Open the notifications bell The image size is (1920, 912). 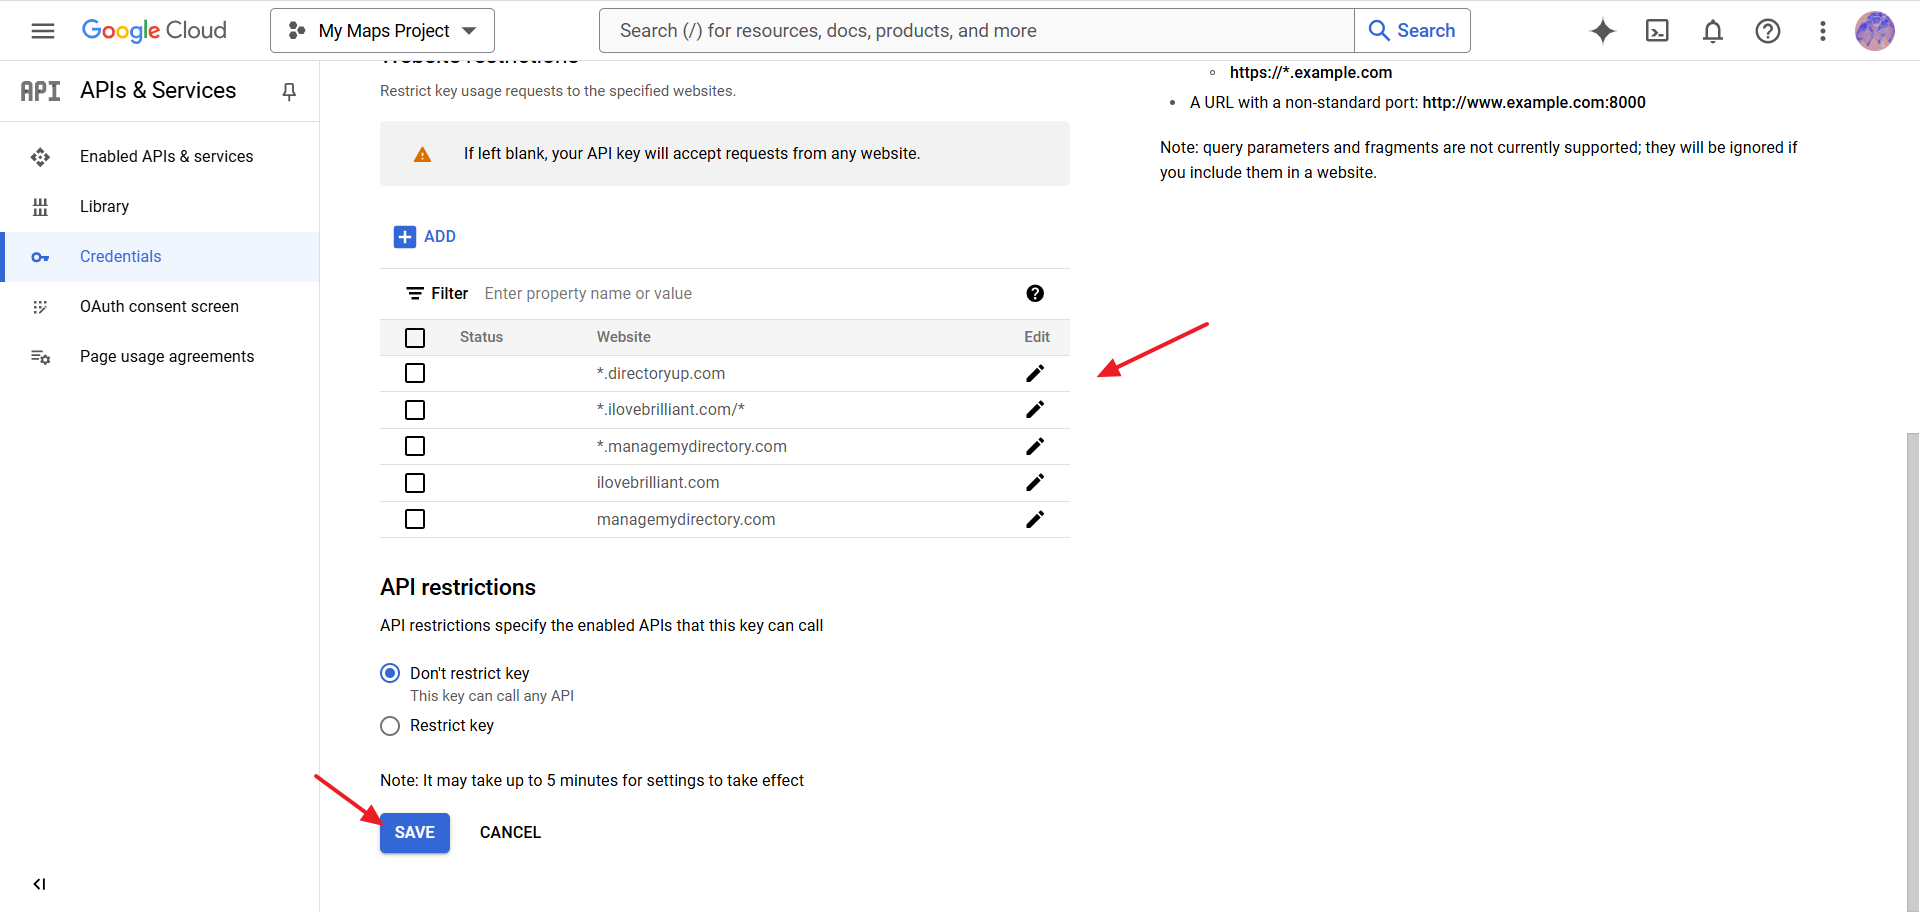point(1713,31)
